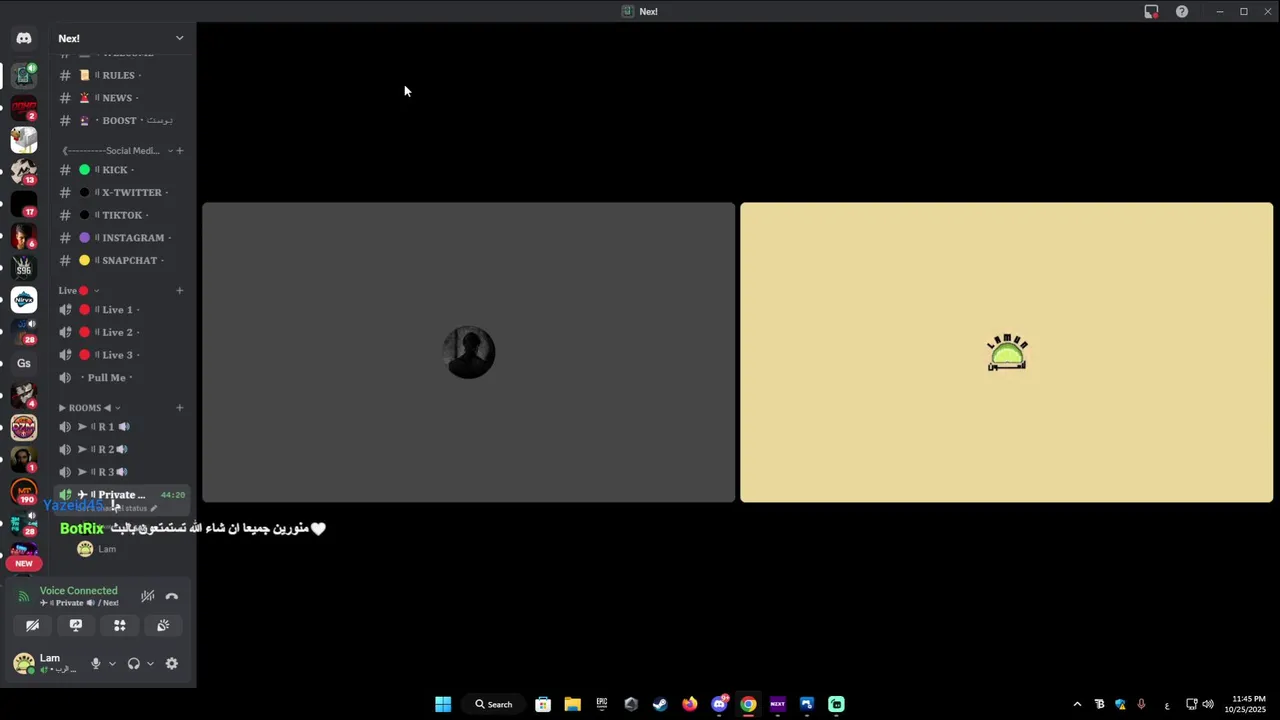
Task: Open the KICK channel
Action: click(x=123, y=170)
